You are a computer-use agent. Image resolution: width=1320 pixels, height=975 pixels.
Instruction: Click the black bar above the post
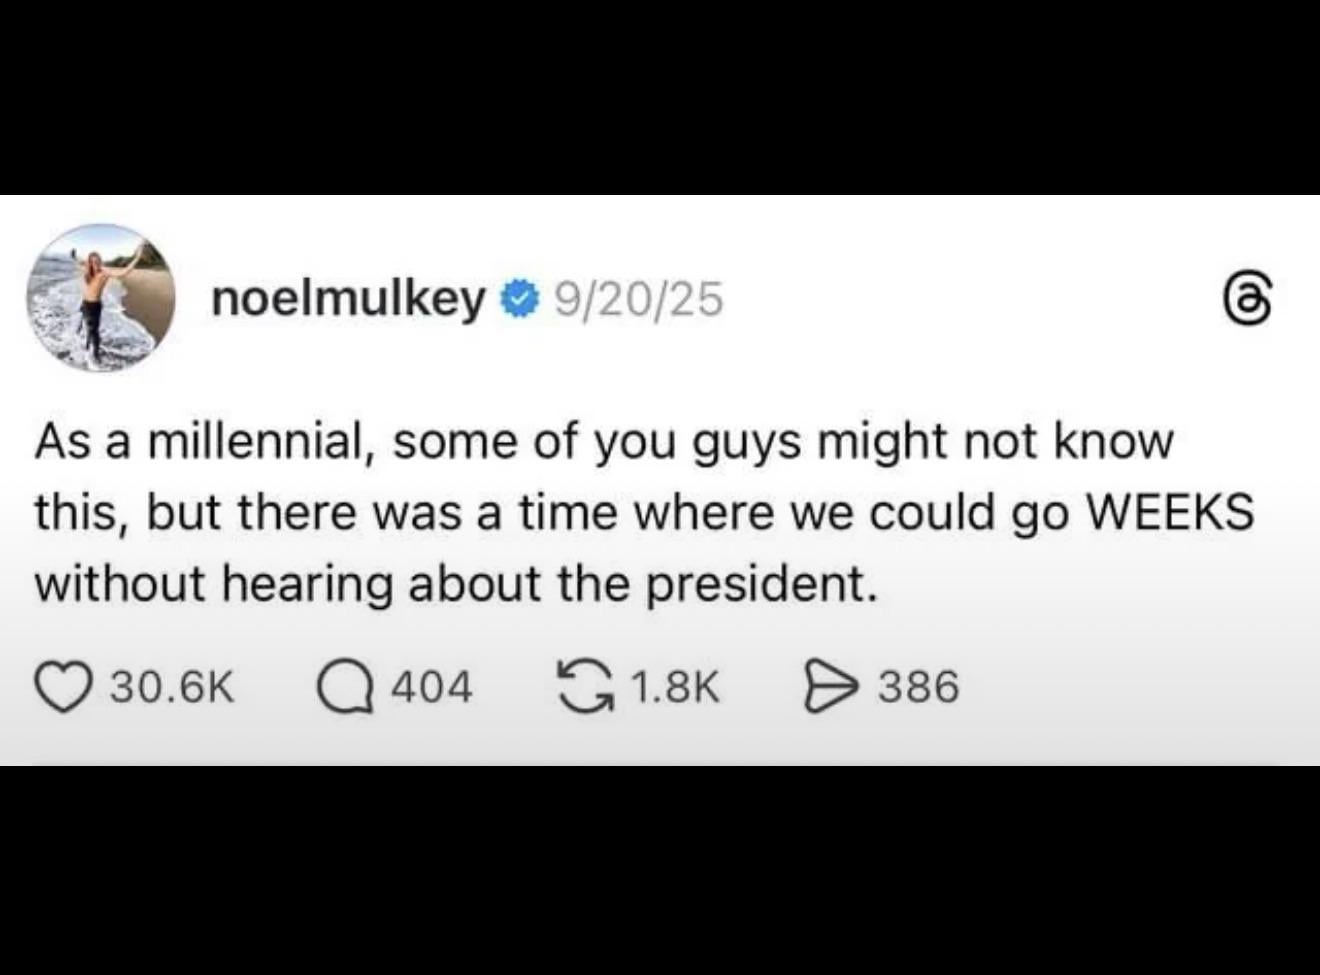[x=660, y=97]
